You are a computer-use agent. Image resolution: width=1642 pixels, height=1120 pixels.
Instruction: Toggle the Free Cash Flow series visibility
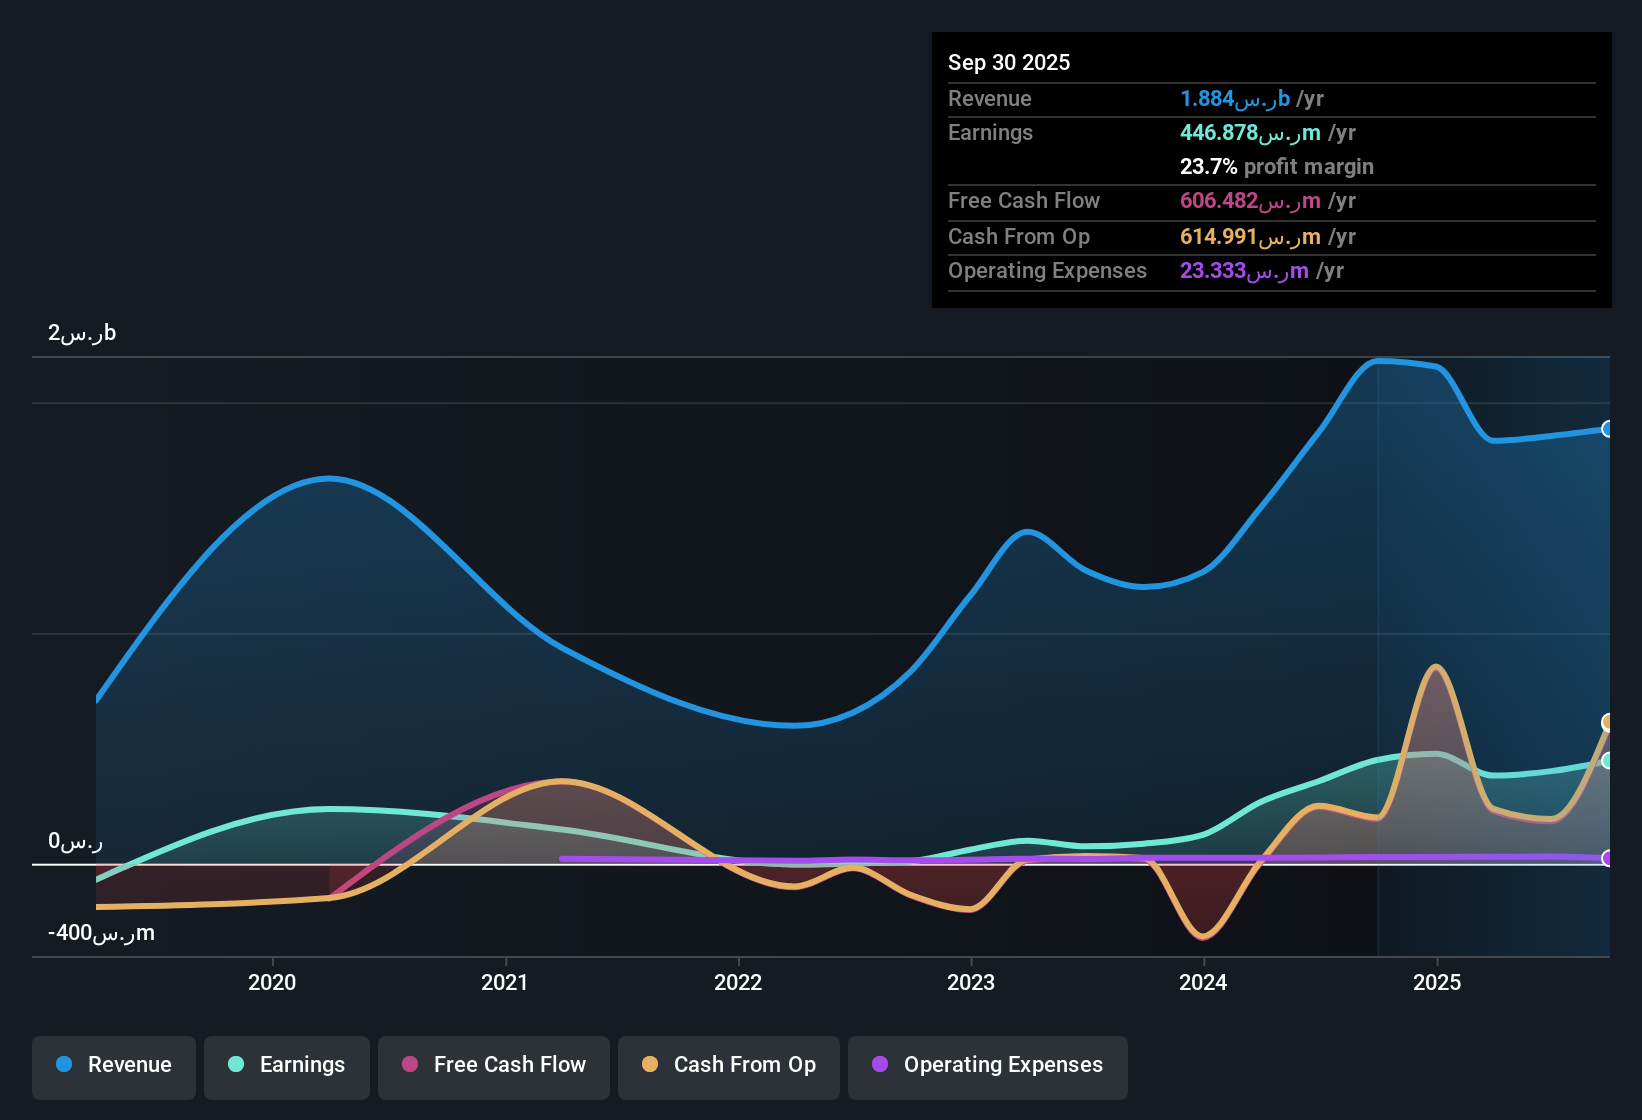493,1065
